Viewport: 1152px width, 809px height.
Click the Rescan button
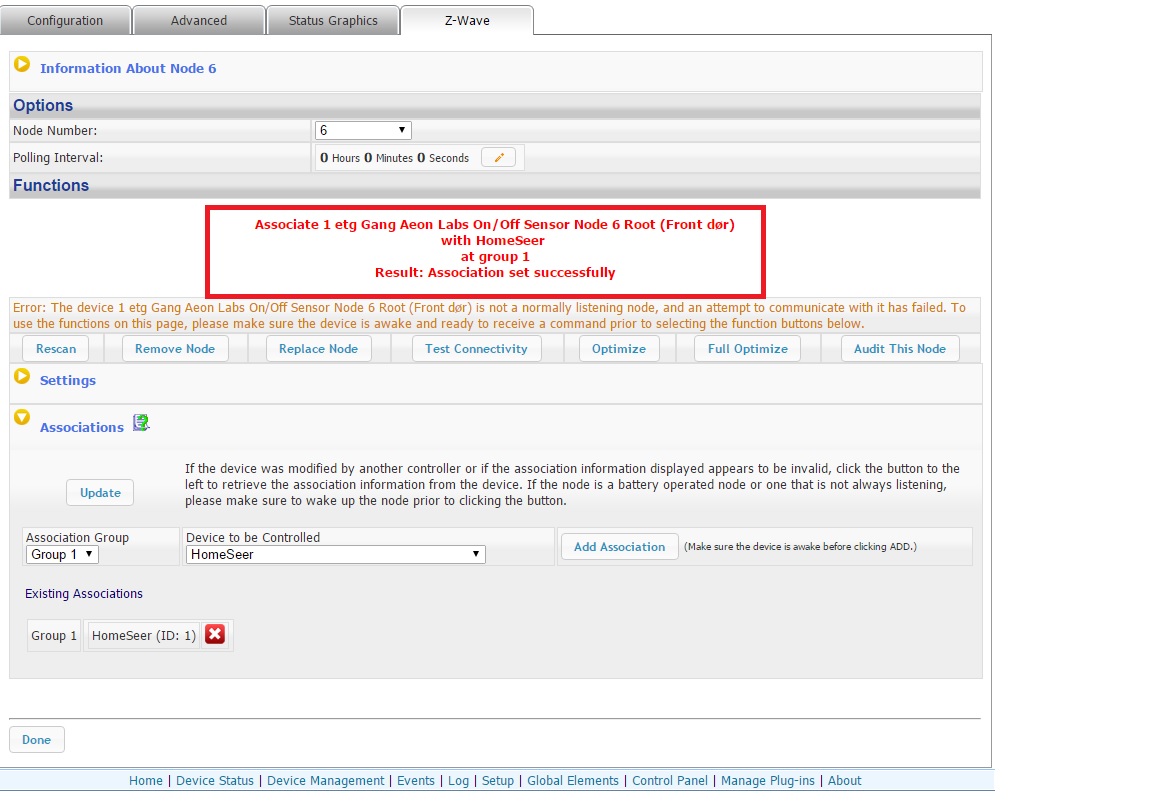(56, 348)
